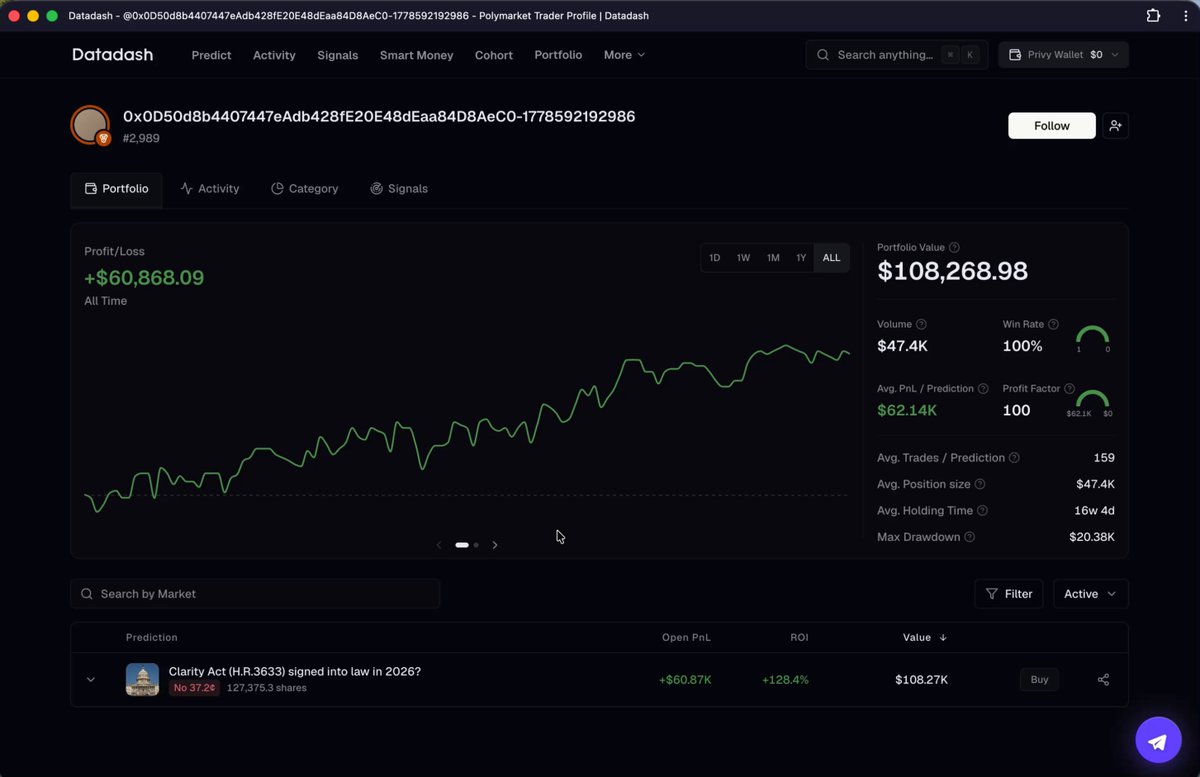Image resolution: width=1200 pixels, height=777 pixels.
Task: Open the More navigation dropdown
Action: click(x=624, y=55)
